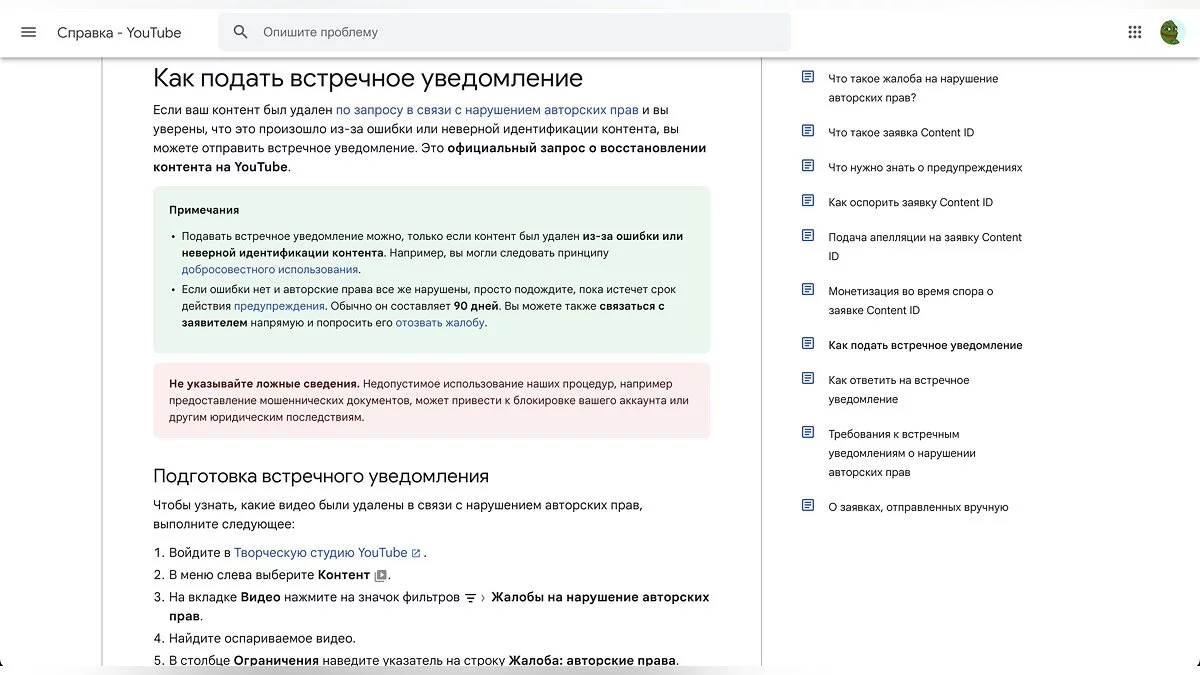This screenshot has width=1200, height=675.
Task: Select current 'Как подать встречное уведомление' item
Action: coord(924,345)
